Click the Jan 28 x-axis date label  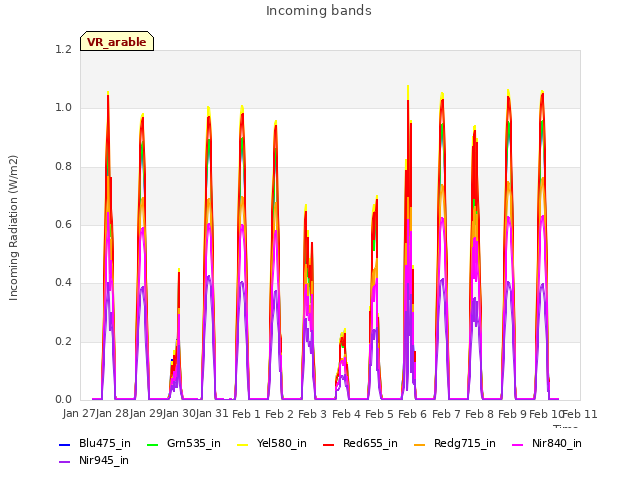112,414
